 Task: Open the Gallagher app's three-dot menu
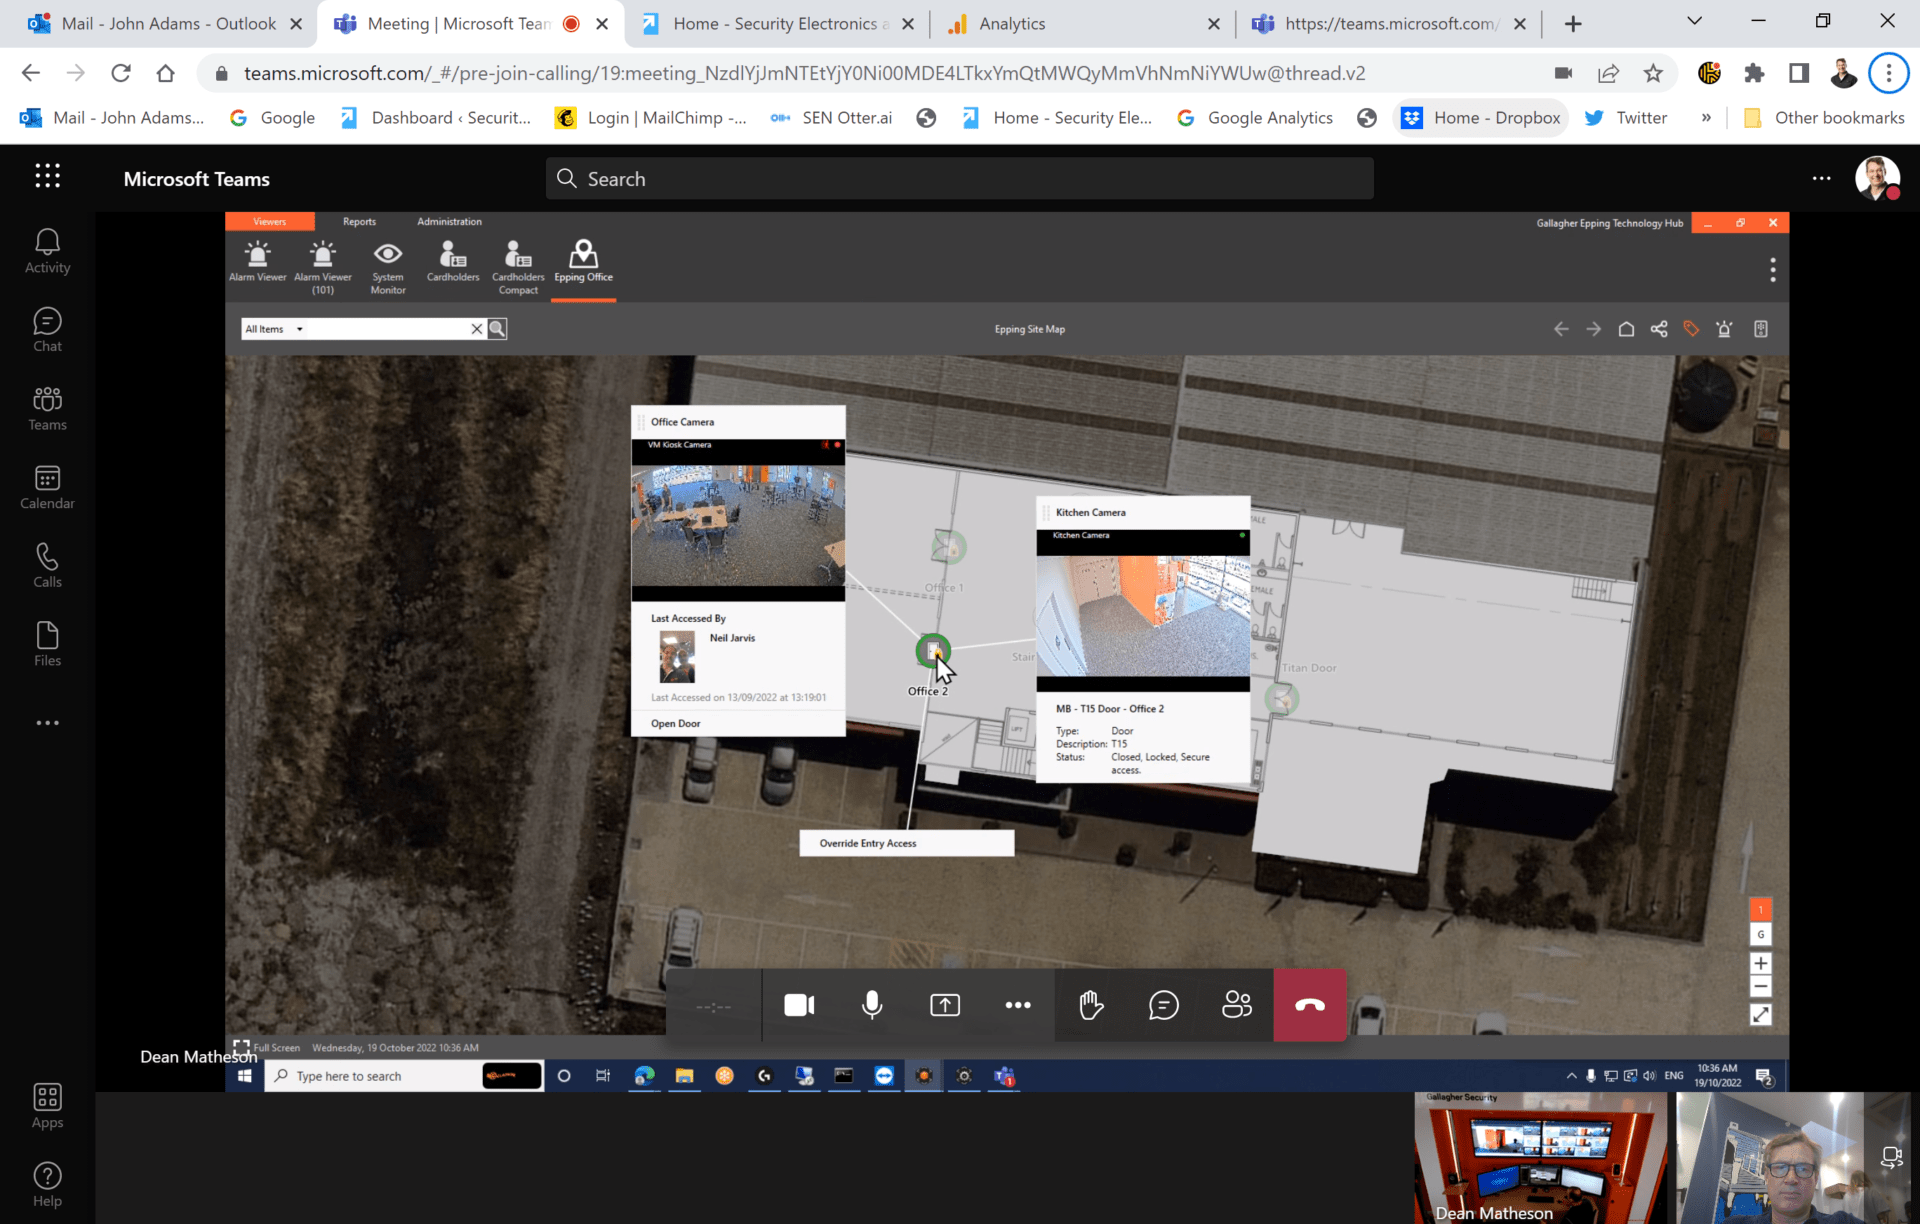[1772, 269]
